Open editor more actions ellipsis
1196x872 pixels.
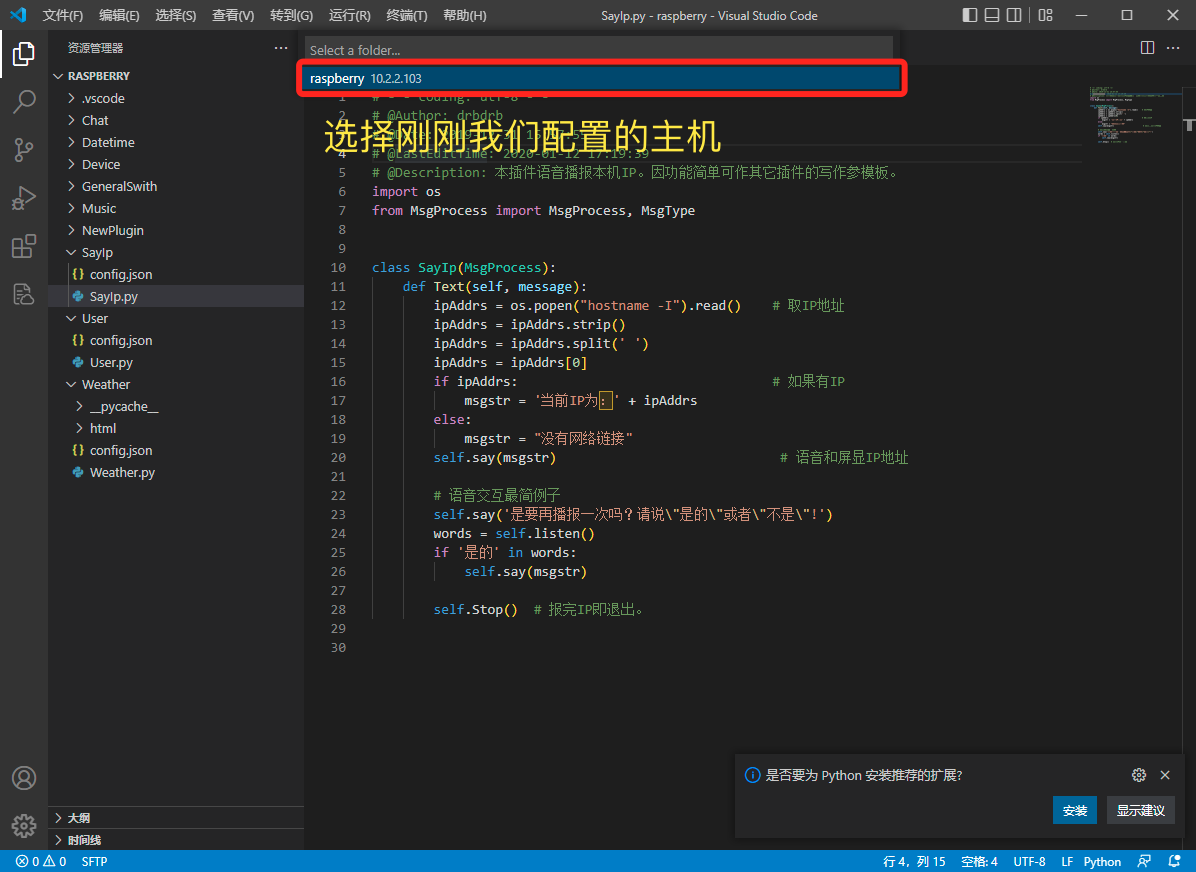[x=1173, y=47]
